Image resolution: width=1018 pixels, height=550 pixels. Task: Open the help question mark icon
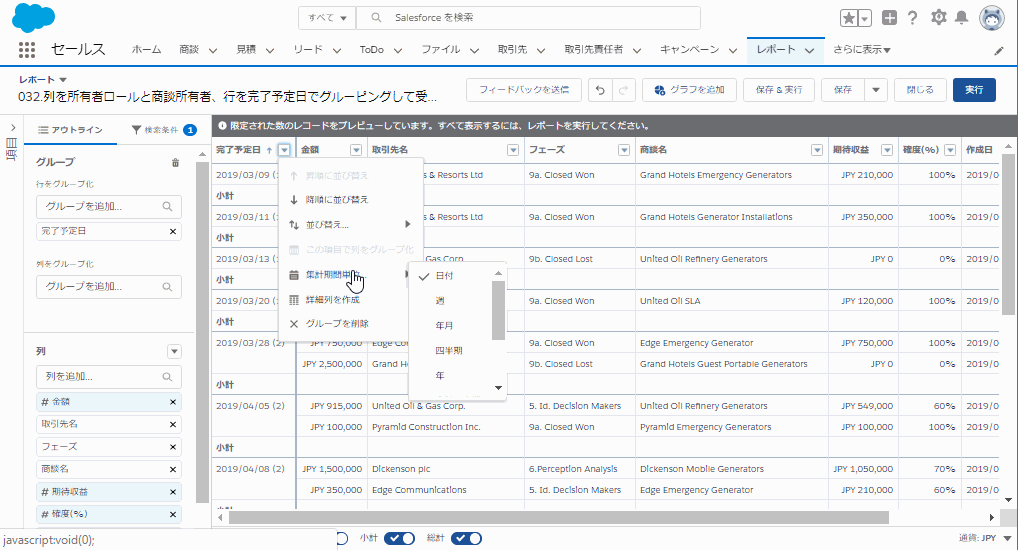pos(912,18)
